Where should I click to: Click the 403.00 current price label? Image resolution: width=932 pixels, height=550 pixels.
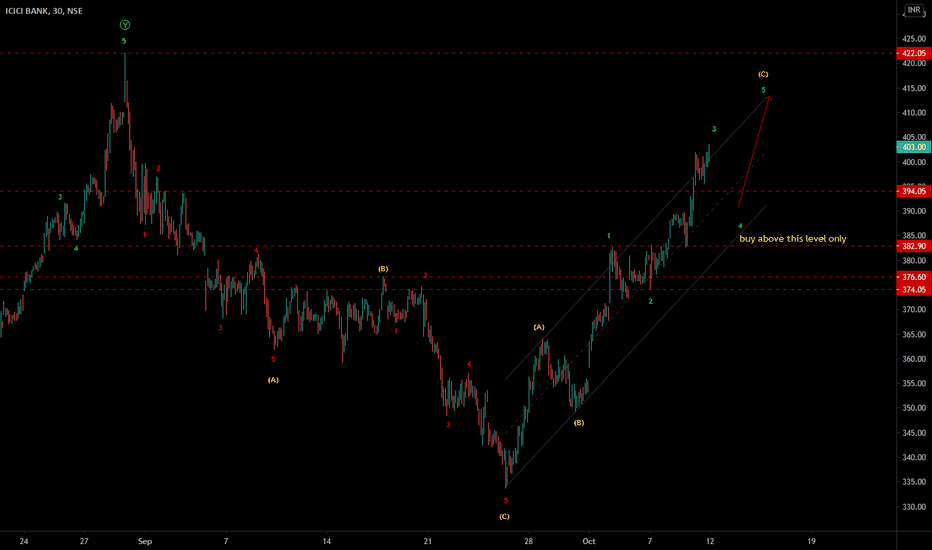pyautogui.click(x=914, y=147)
